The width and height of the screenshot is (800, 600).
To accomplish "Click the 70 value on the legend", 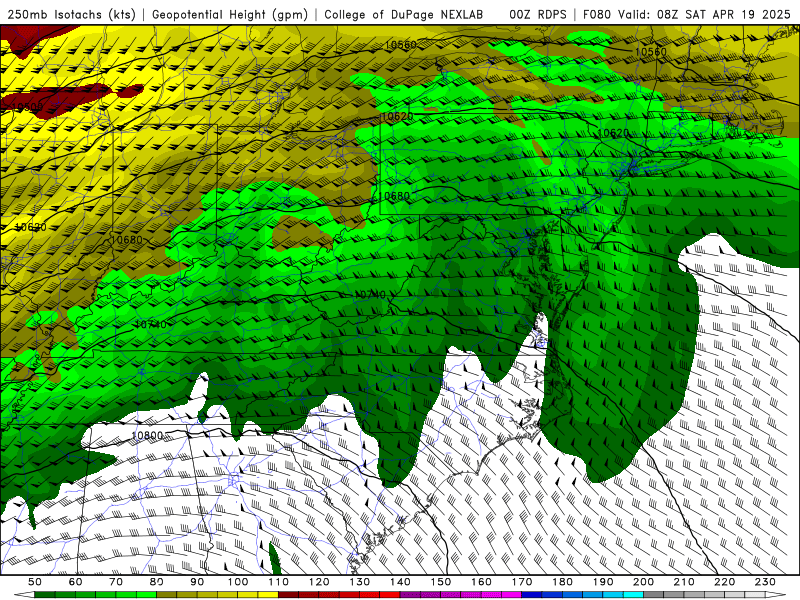I will point(116,582).
